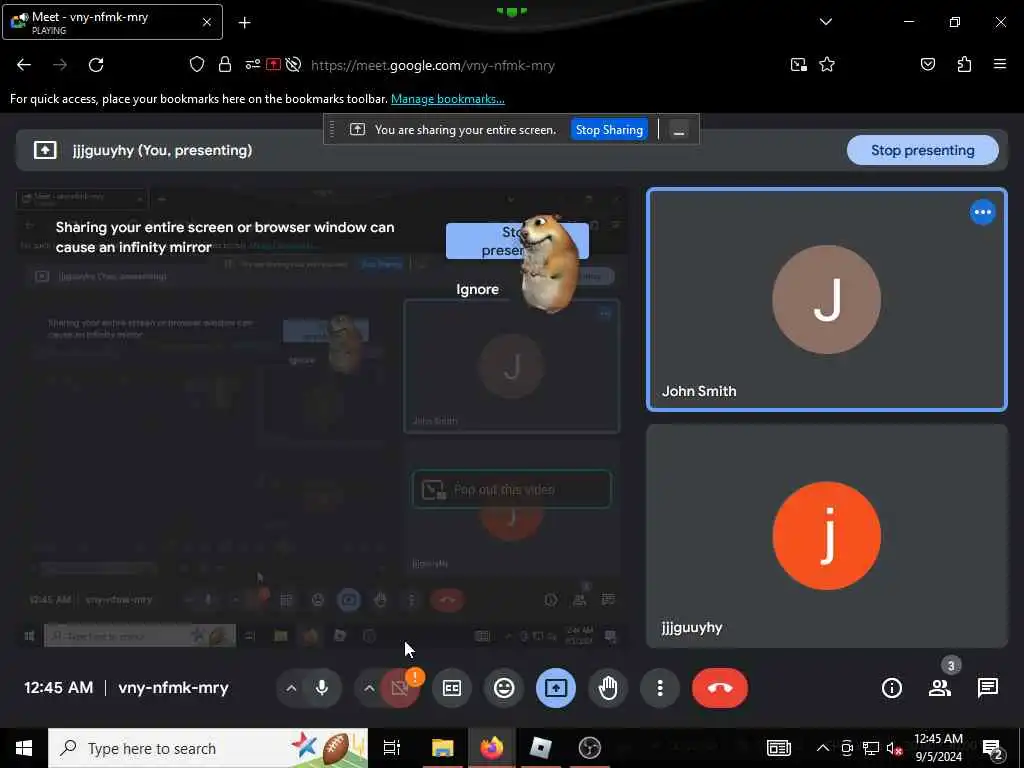The image size is (1024, 768).
Task: Open File Explorer from the taskbar
Action: tap(442, 748)
